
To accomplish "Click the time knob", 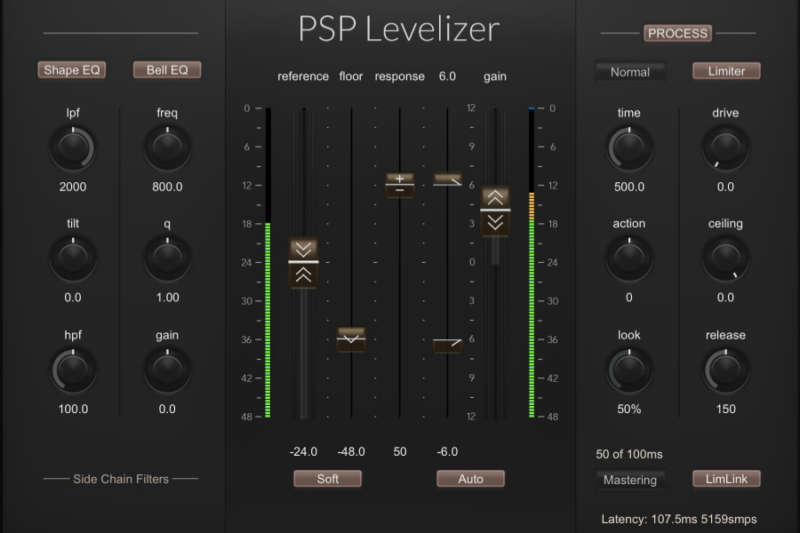I will (629, 148).
